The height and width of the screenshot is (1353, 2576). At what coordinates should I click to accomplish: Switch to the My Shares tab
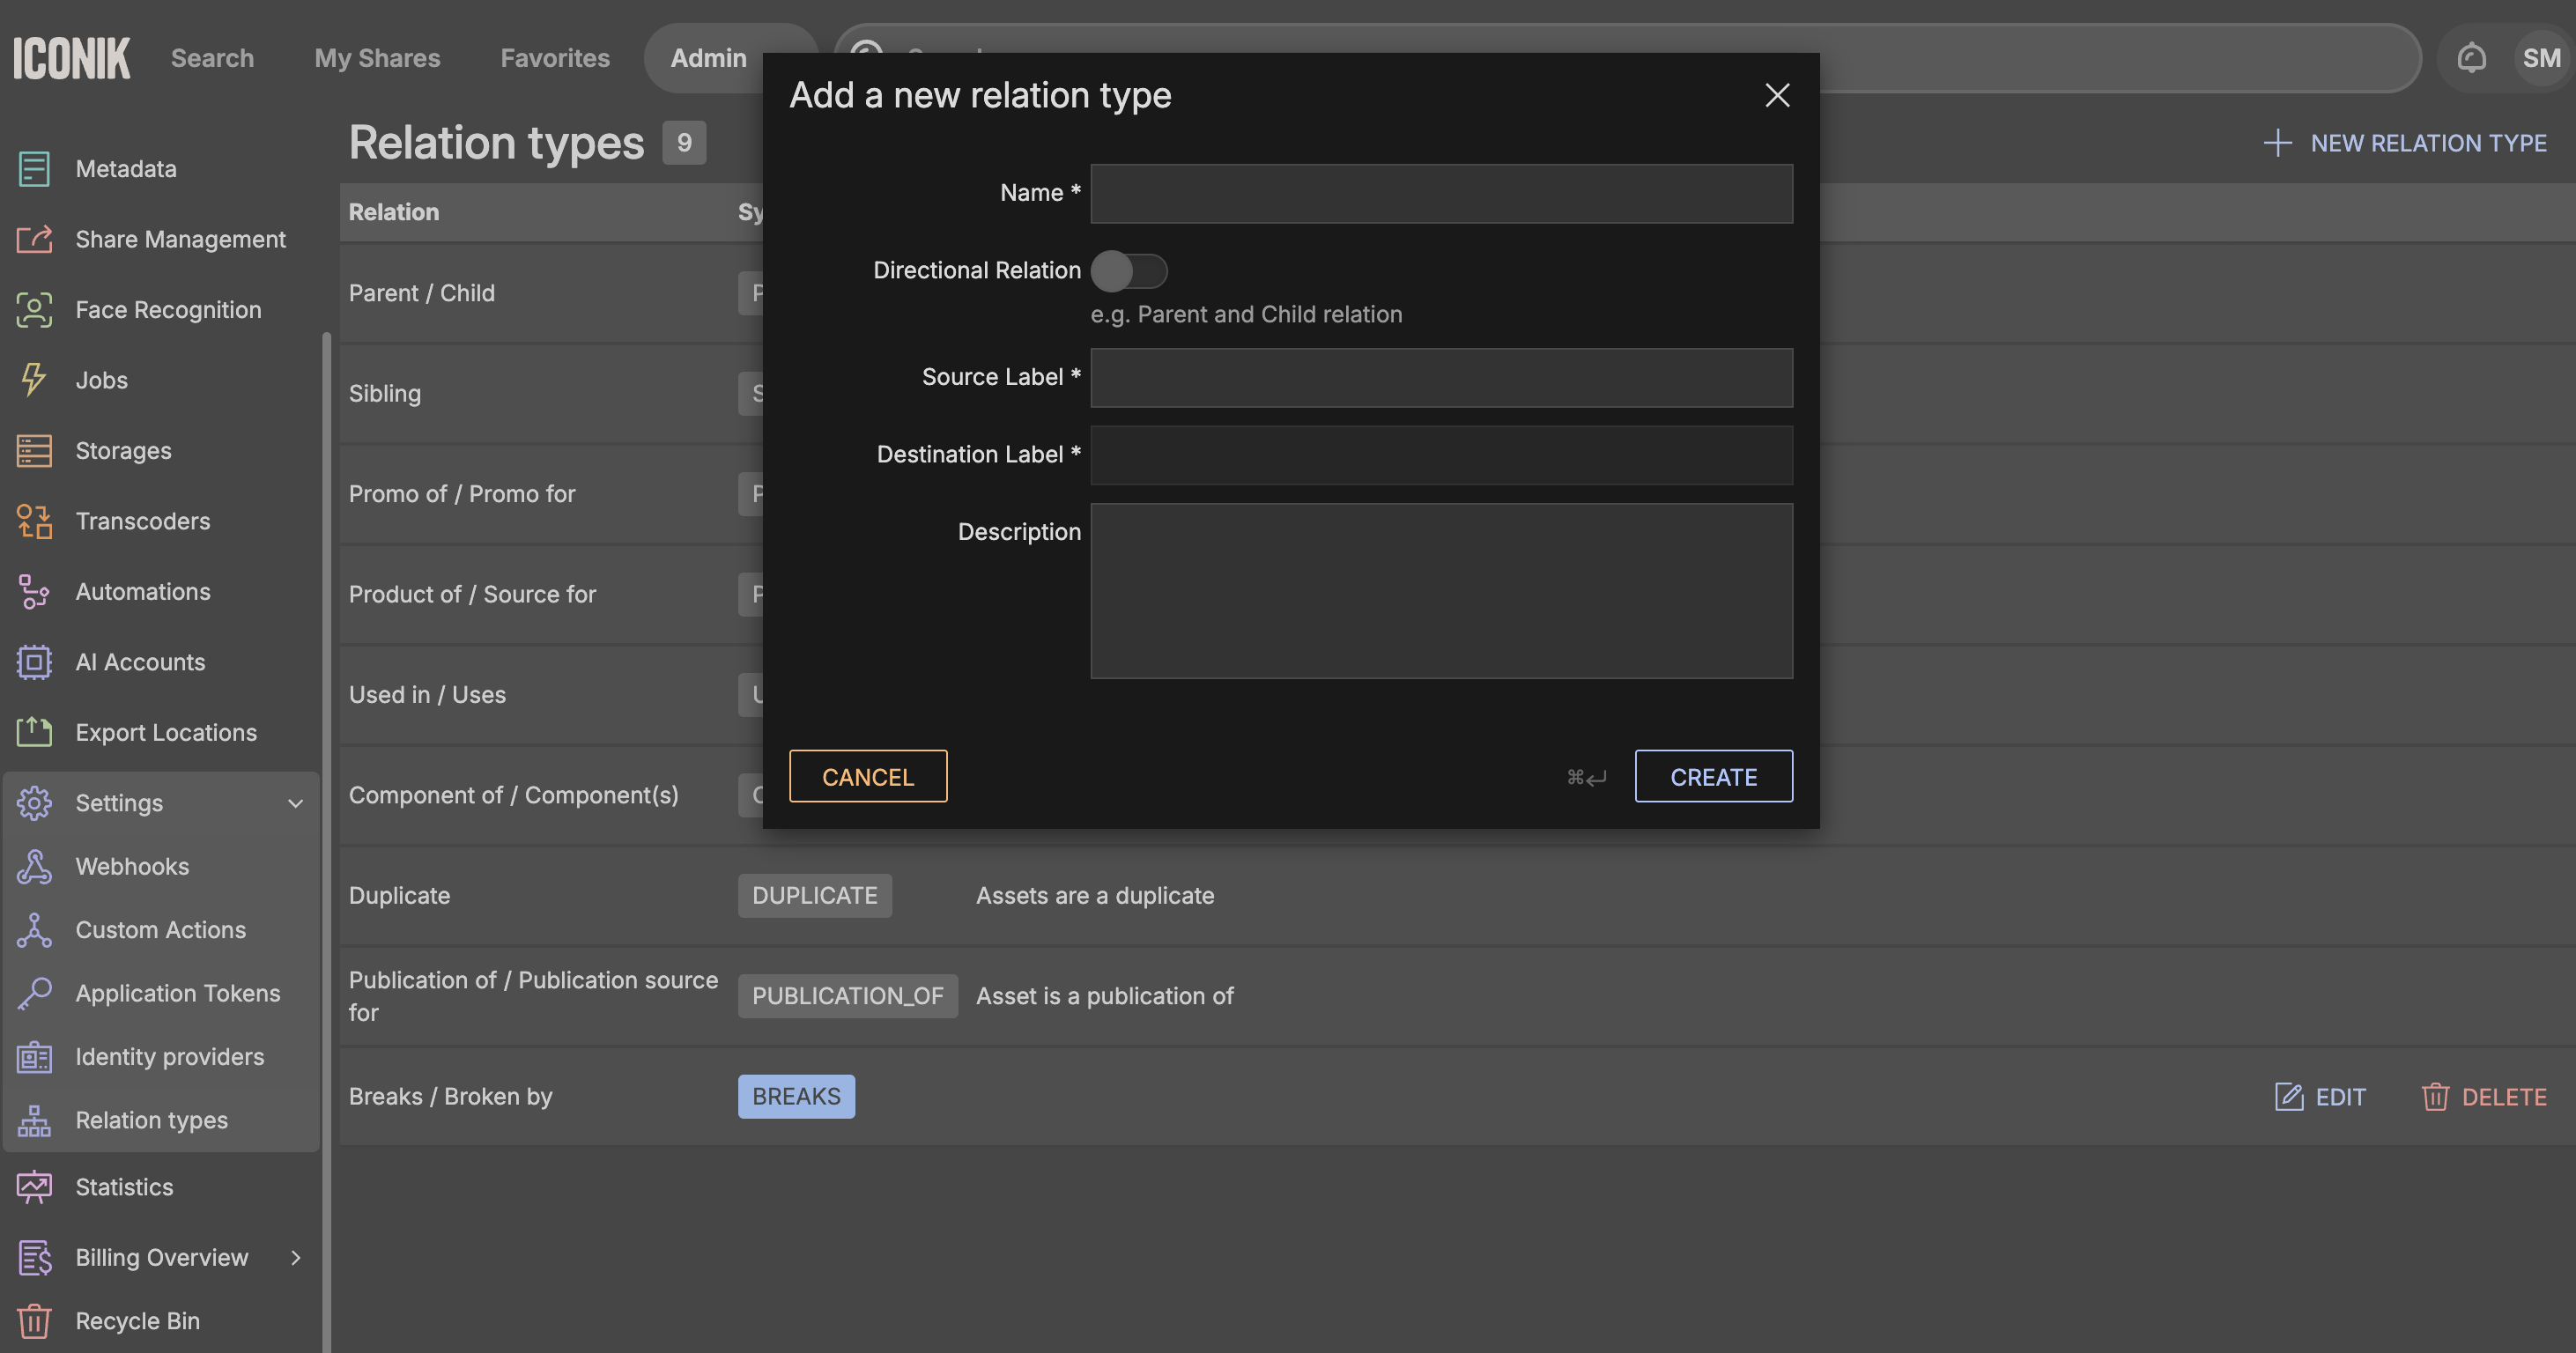tap(377, 58)
